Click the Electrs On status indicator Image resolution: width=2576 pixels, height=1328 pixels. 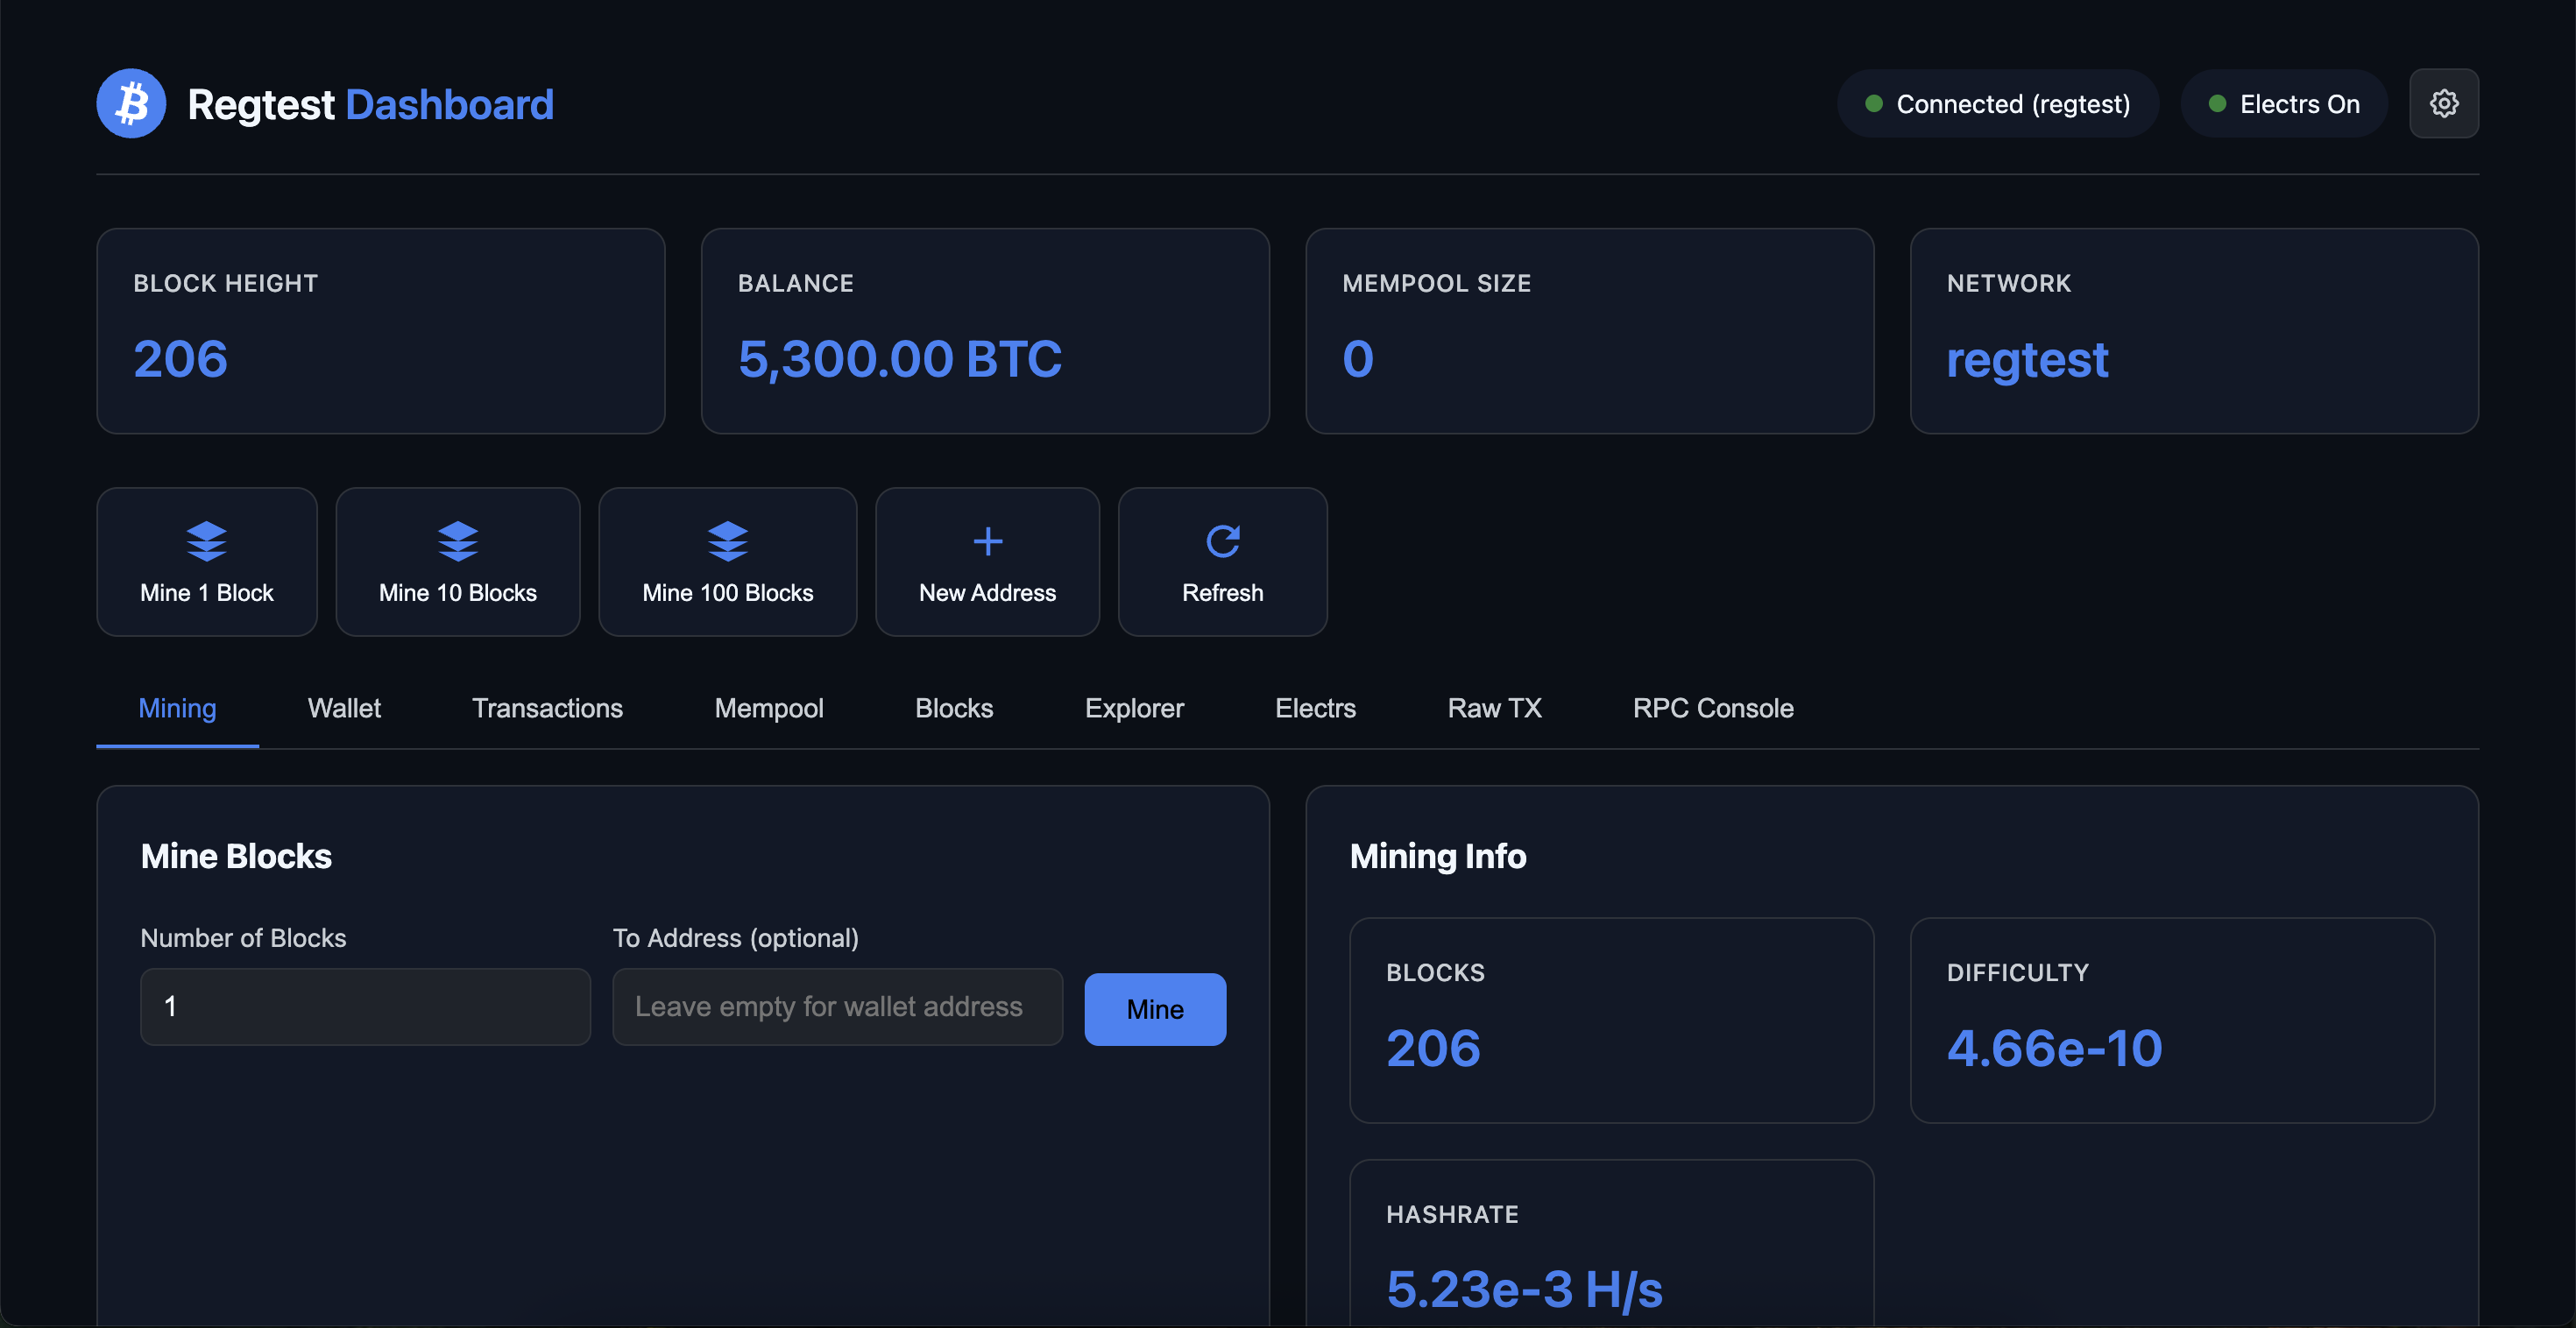(2283, 104)
